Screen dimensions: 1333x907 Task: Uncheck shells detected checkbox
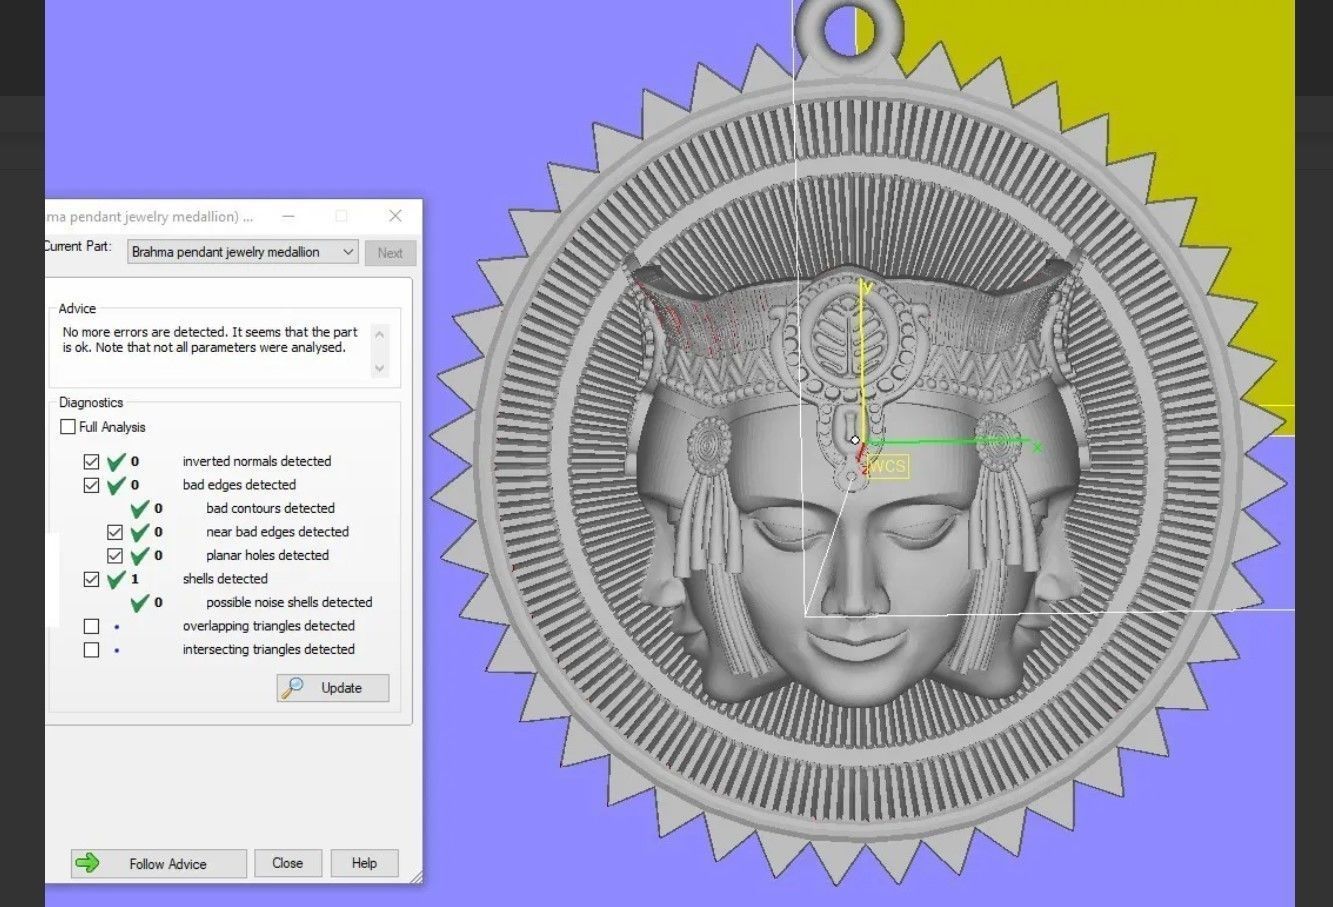92,579
